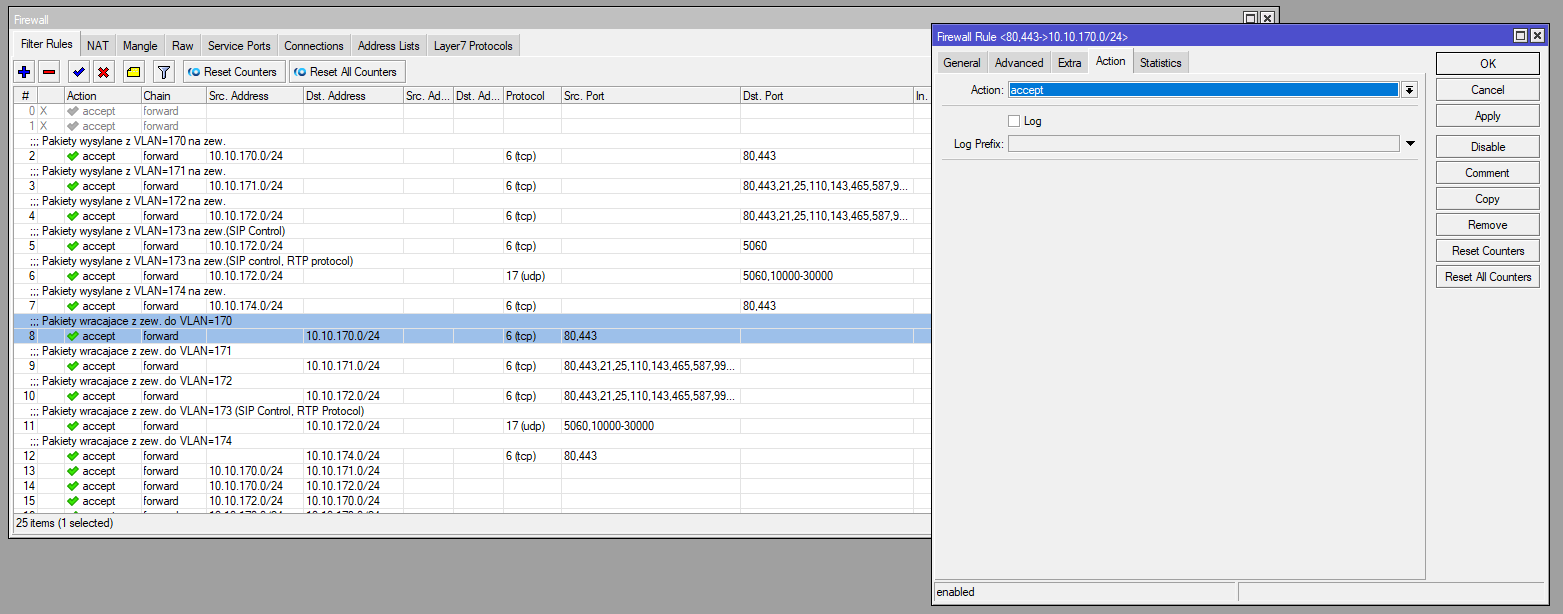1563x614 pixels.
Task: Click the red minus remove rule icon
Action: click(x=49, y=72)
